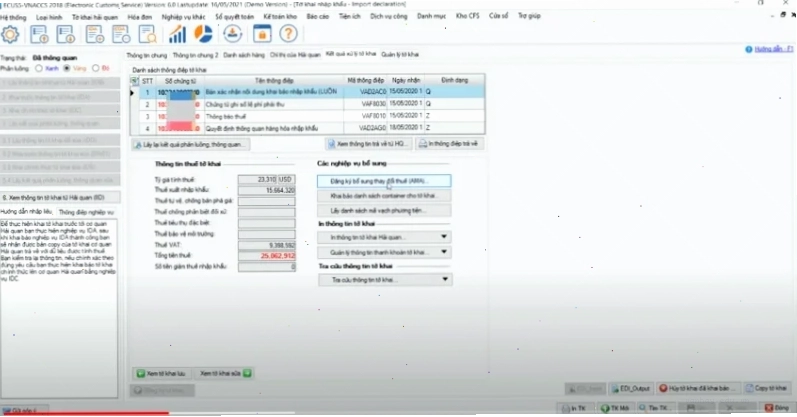
Task: Select Vàng radio button for Phân luồng
Action: pos(67,68)
